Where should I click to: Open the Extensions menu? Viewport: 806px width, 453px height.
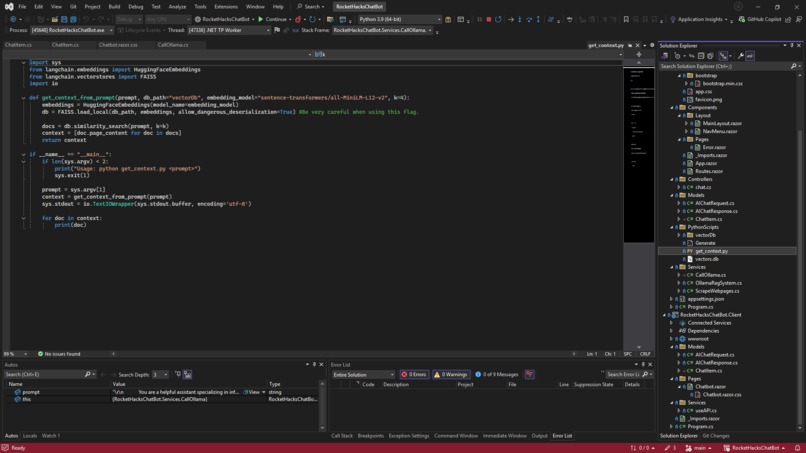(x=226, y=7)
